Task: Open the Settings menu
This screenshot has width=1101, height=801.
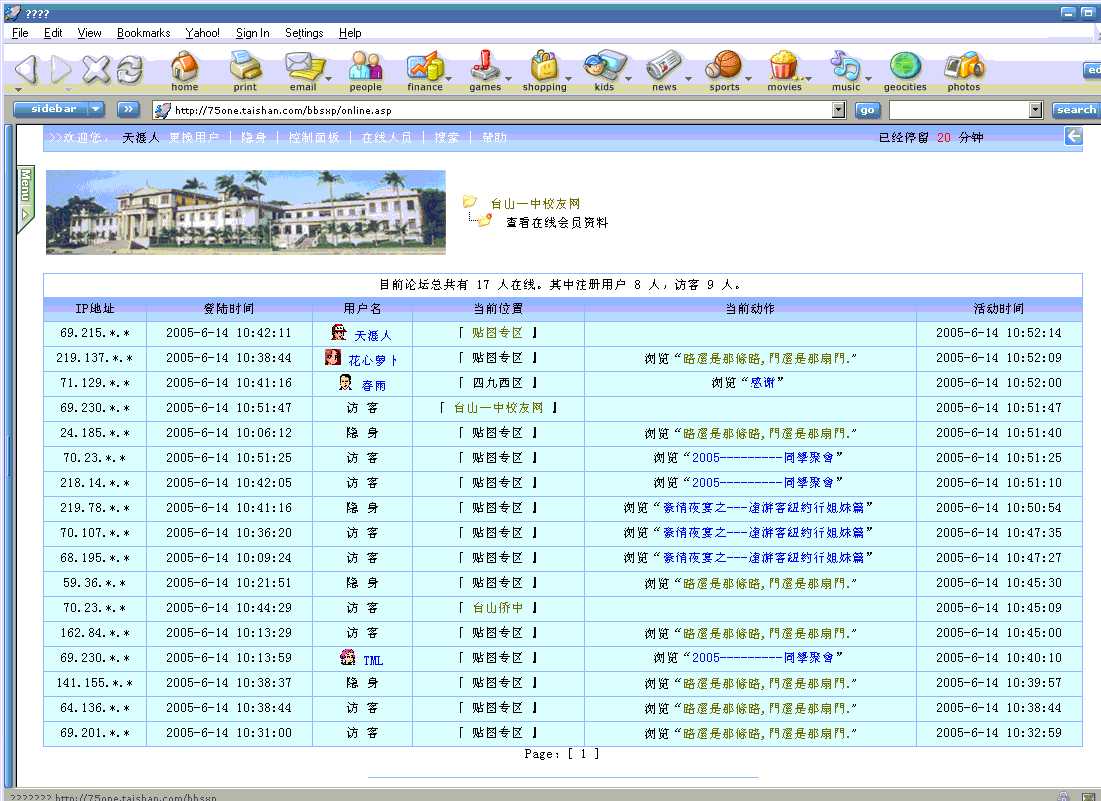Action: 304,33
